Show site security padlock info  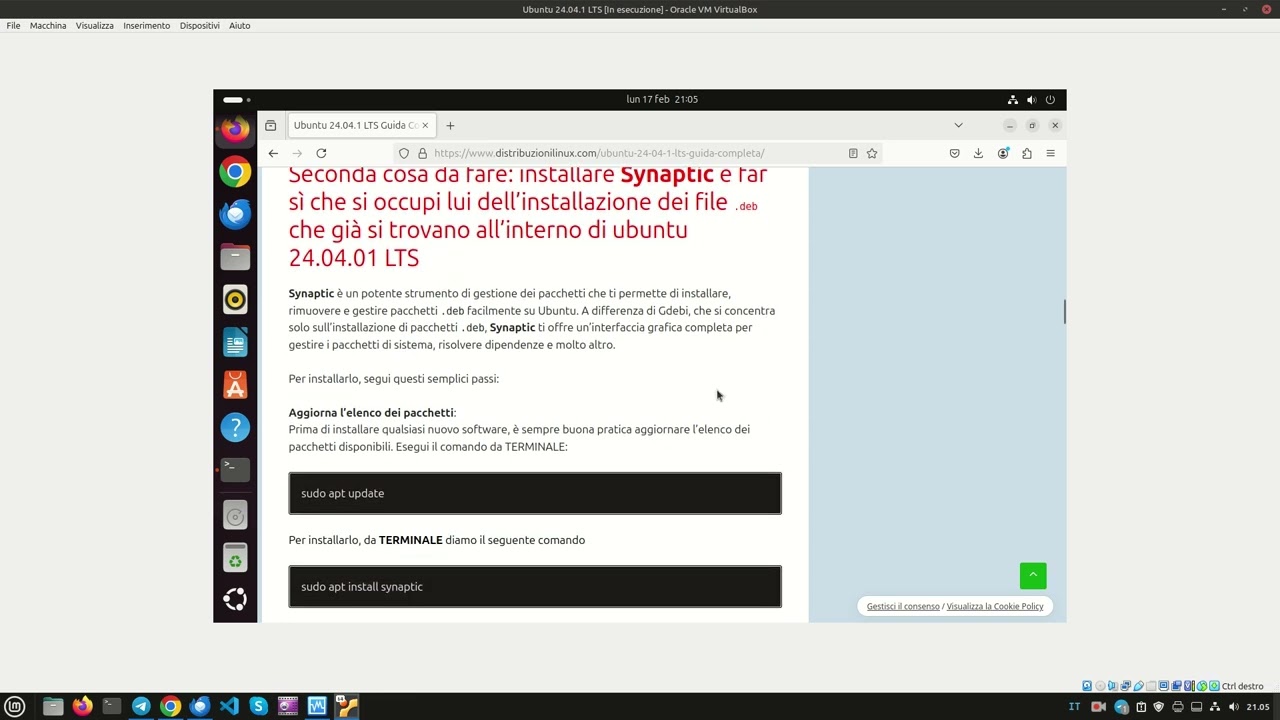(x=422, y=153)
